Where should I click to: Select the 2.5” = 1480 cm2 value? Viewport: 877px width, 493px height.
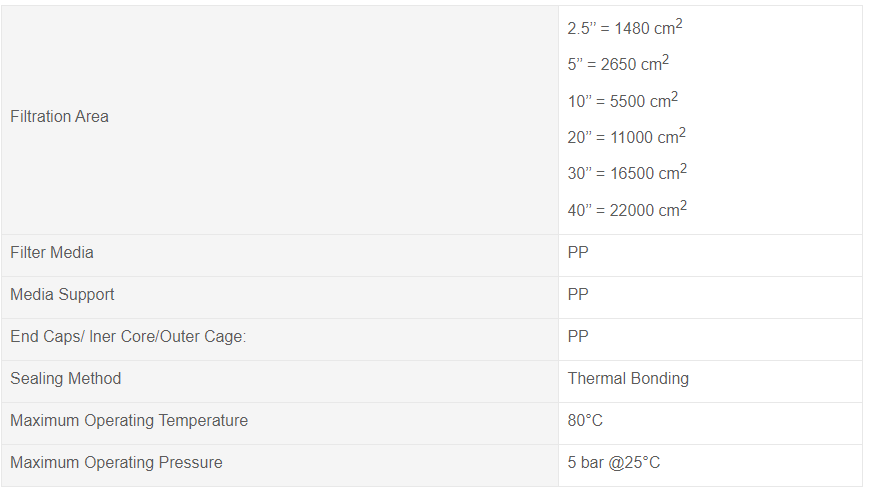click(625, 27)
